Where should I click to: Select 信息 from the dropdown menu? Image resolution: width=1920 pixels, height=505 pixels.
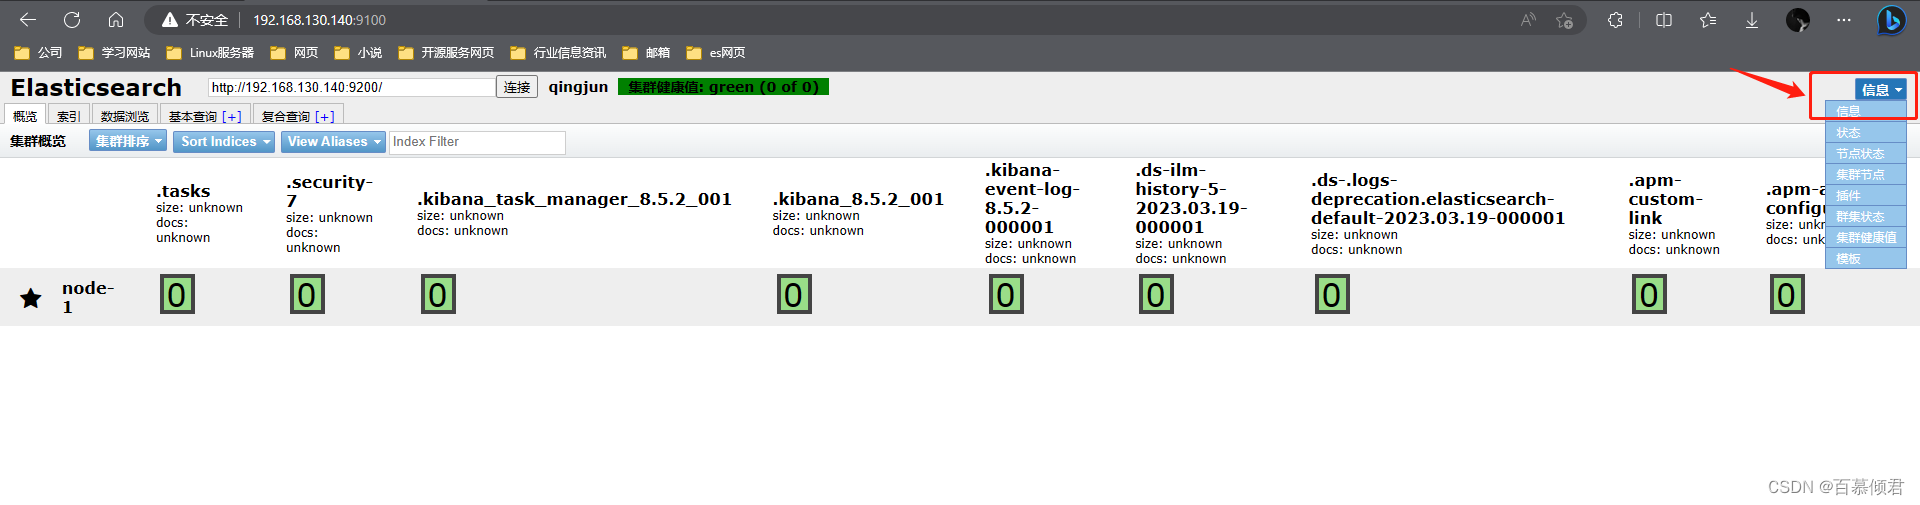tap(1866, 111)
